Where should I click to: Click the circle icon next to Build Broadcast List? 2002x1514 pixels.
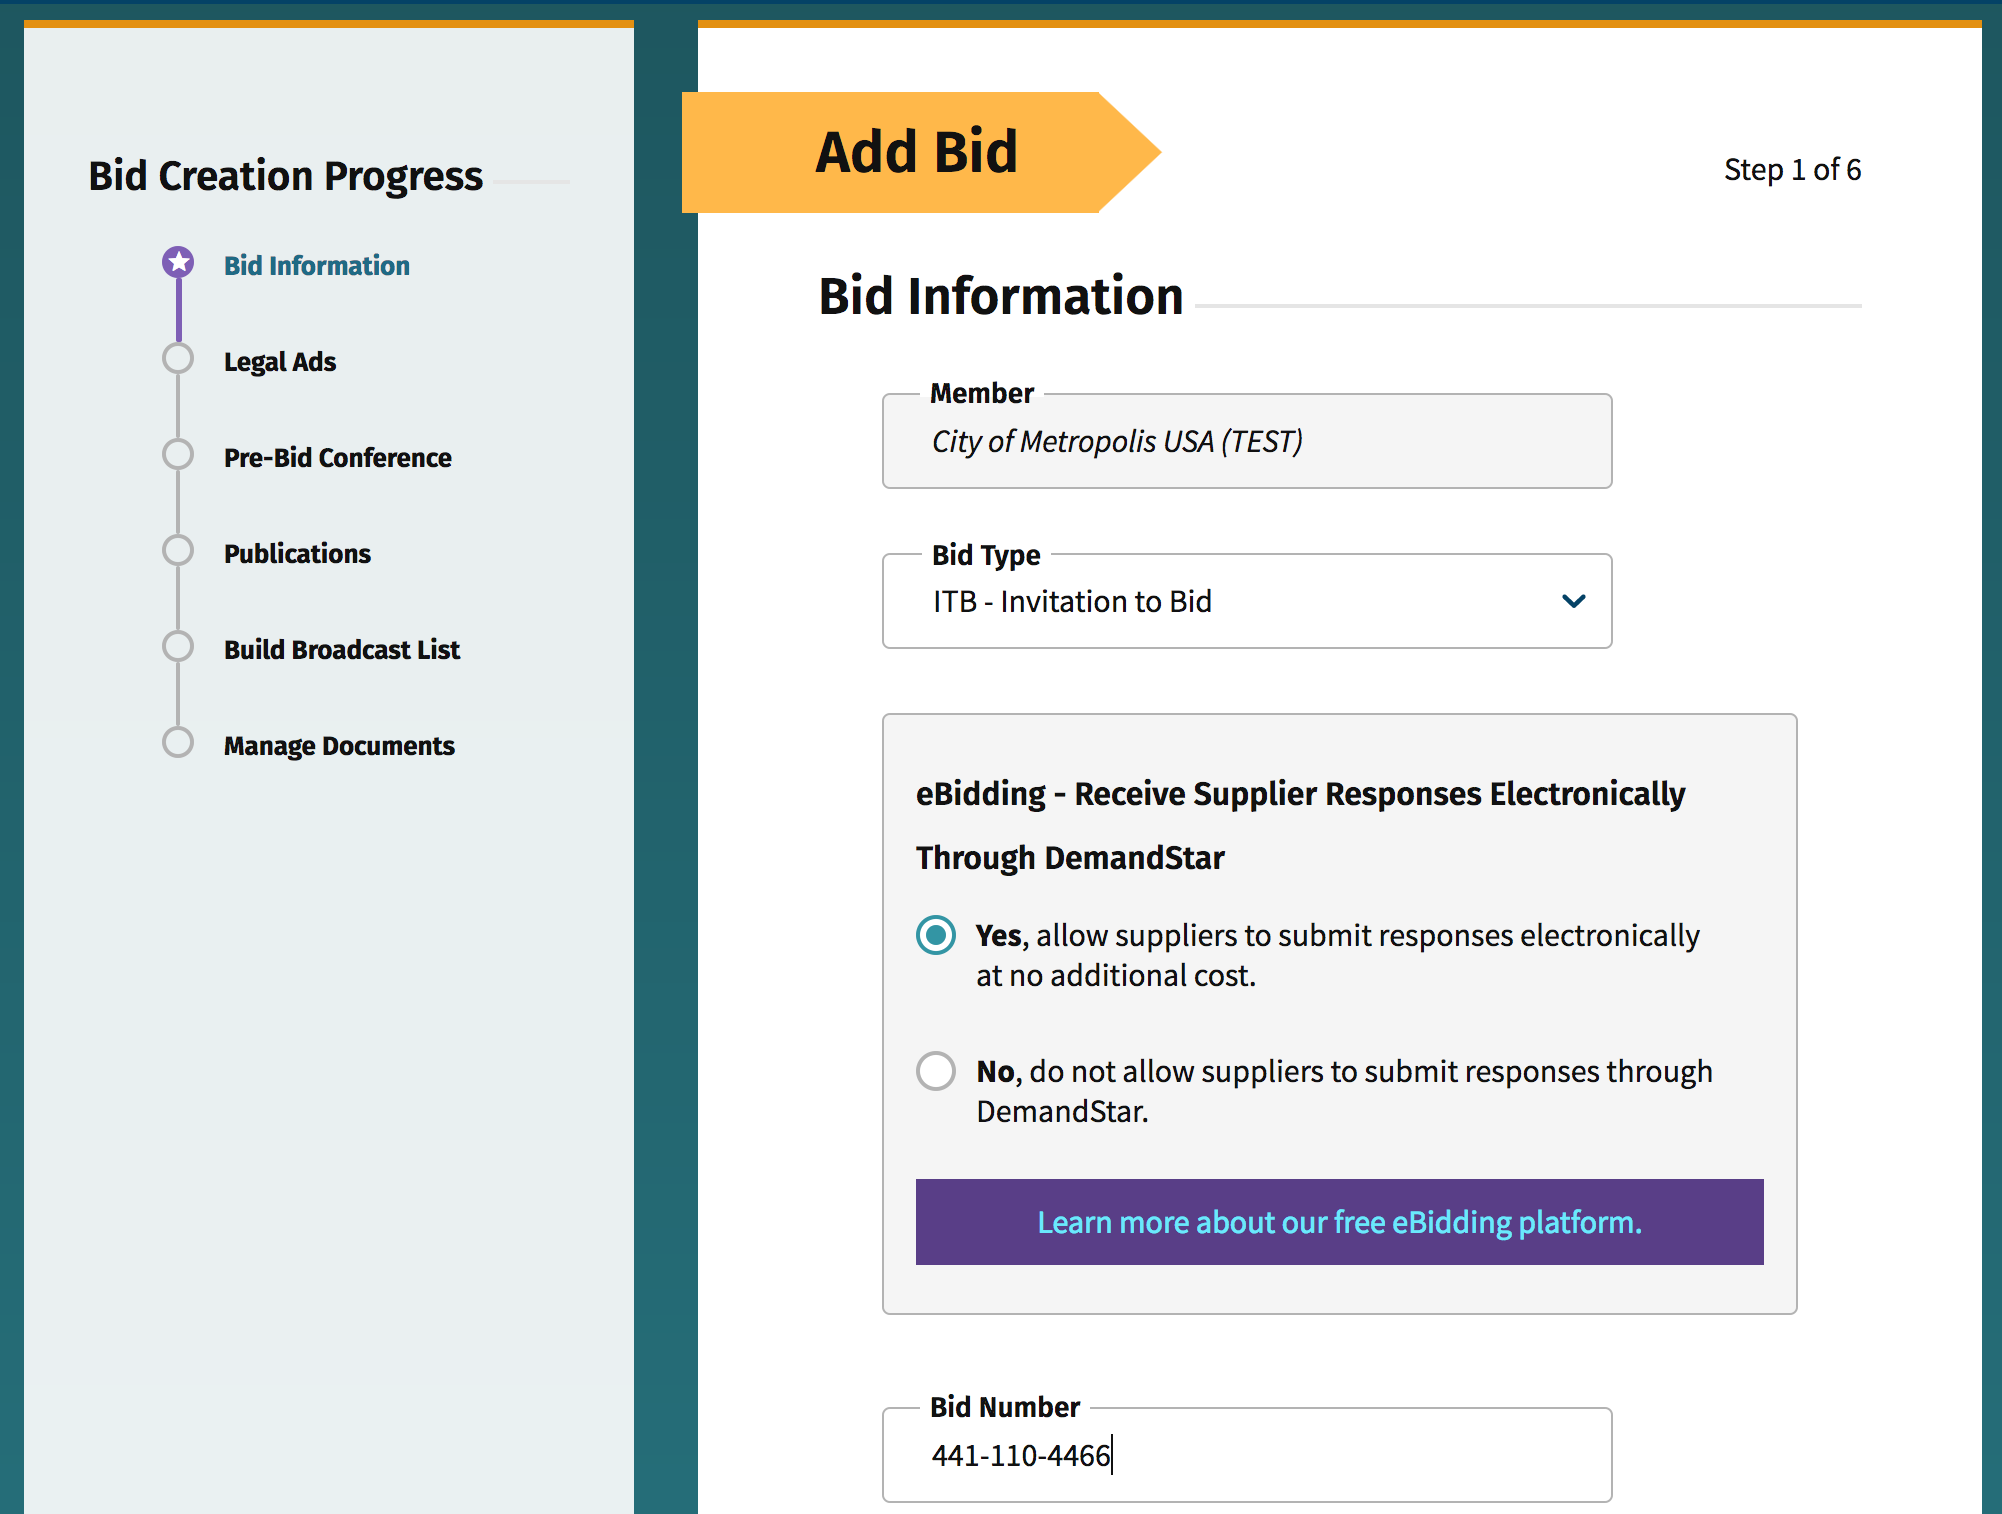(178, 646)
